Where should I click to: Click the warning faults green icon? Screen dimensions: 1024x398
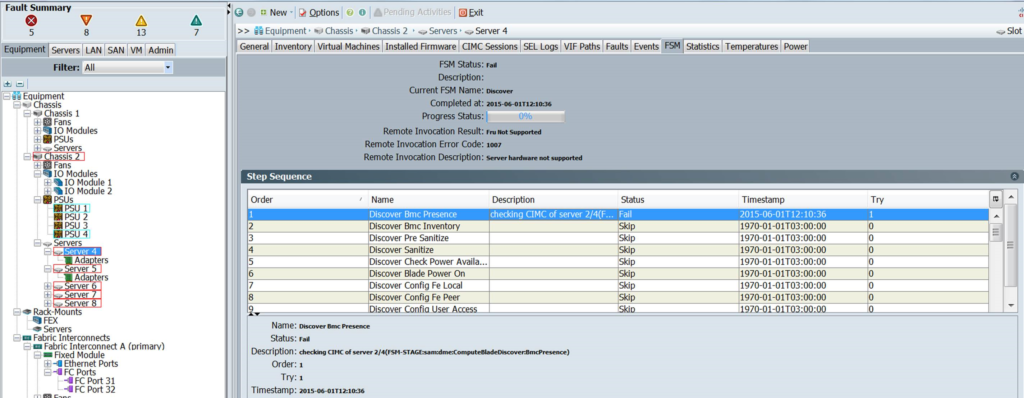(x=196, y=20)
